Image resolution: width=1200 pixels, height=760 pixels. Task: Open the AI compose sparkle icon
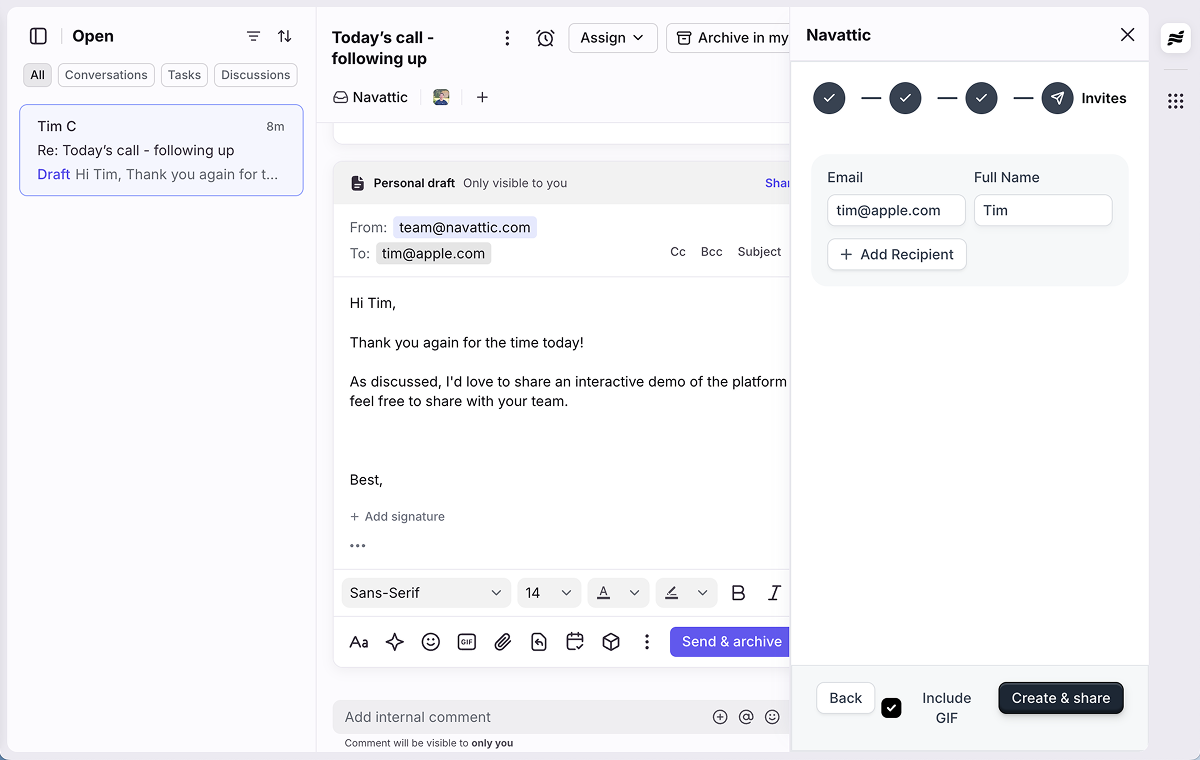pos(394,642)
